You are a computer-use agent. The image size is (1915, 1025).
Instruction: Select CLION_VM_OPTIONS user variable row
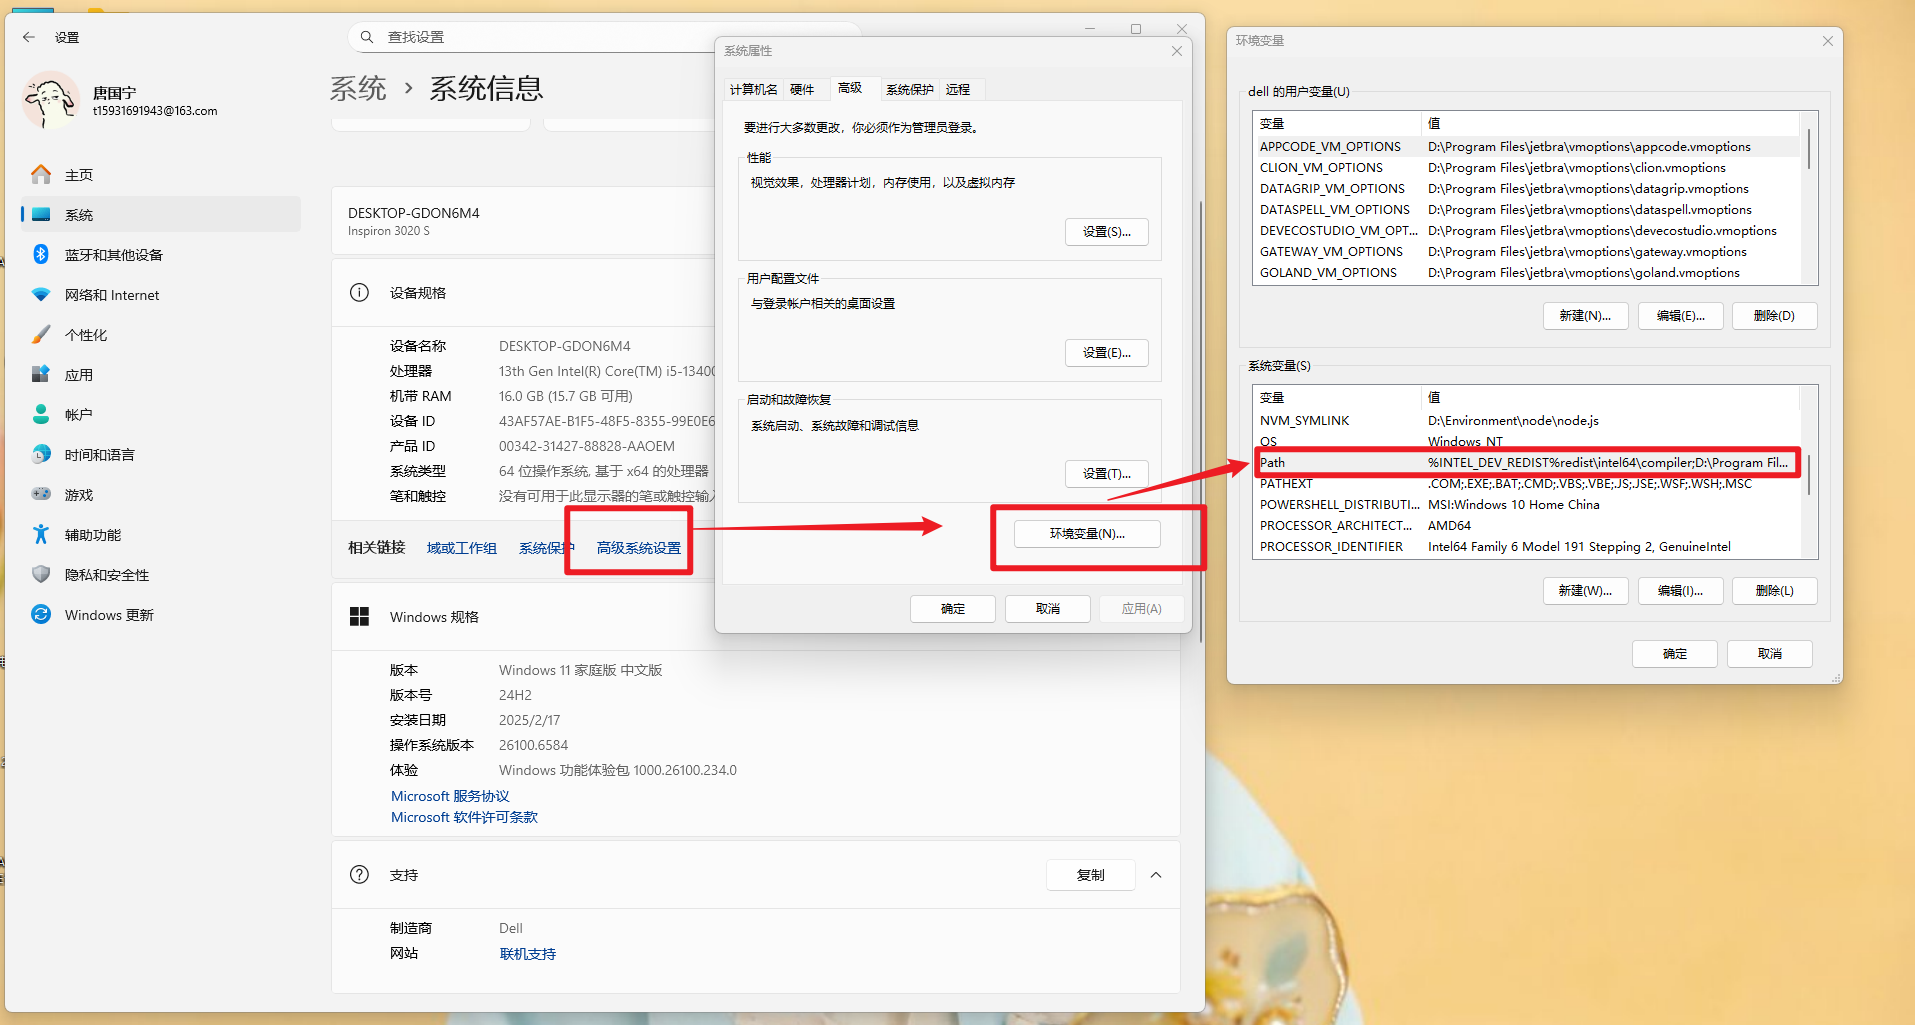(1526, 168)
